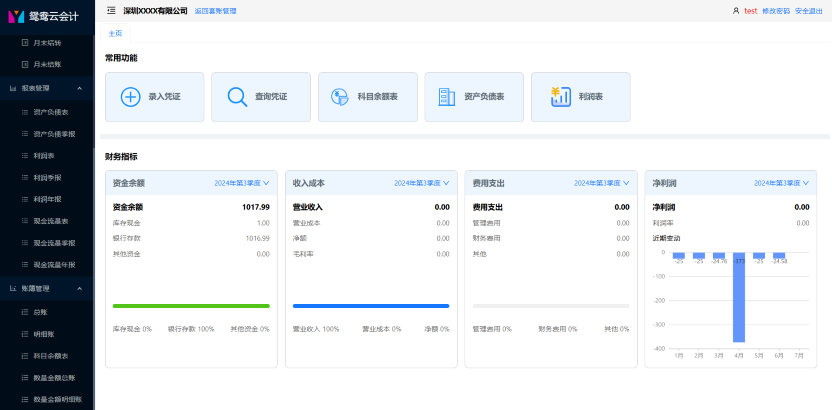832x410 pixels.
Task: Collapse the 账簿管理 sidebar section
Action: [79, 288]
